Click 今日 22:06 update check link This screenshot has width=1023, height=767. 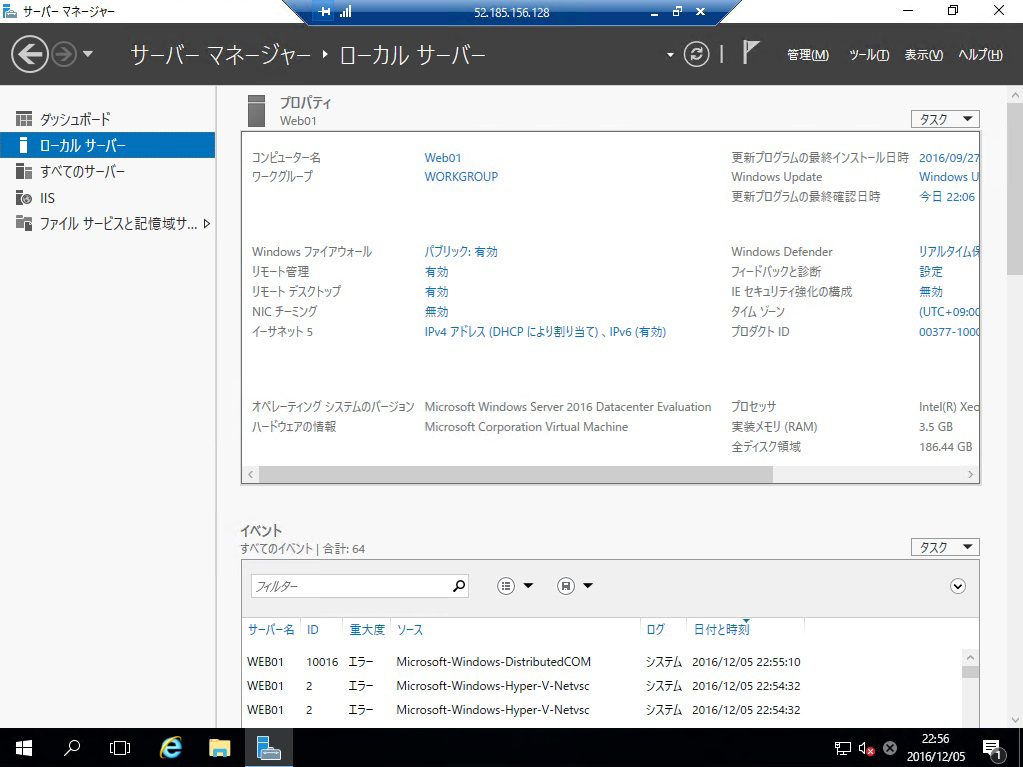pyautogui.click(x=947, y=196)
